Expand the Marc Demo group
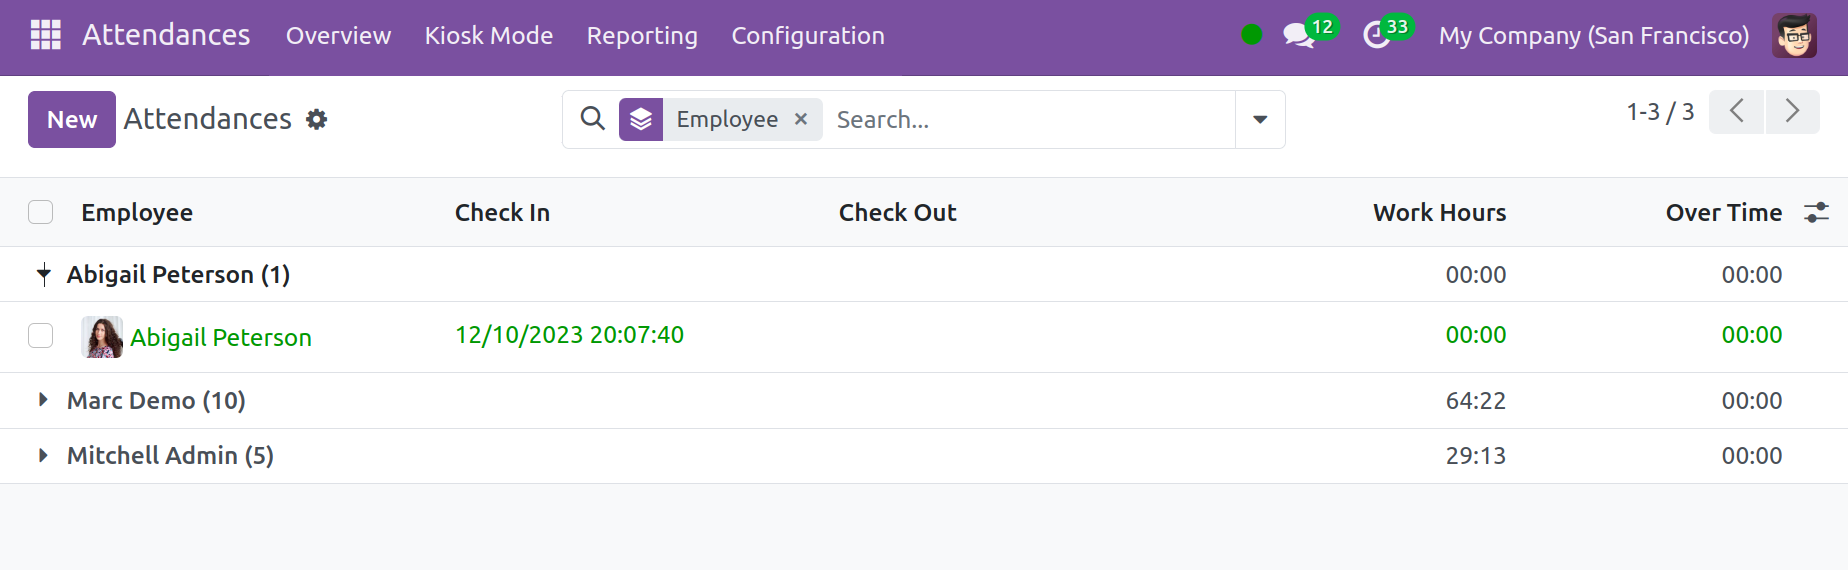This screenshot has width=1848, height=570. coord(43,400)
